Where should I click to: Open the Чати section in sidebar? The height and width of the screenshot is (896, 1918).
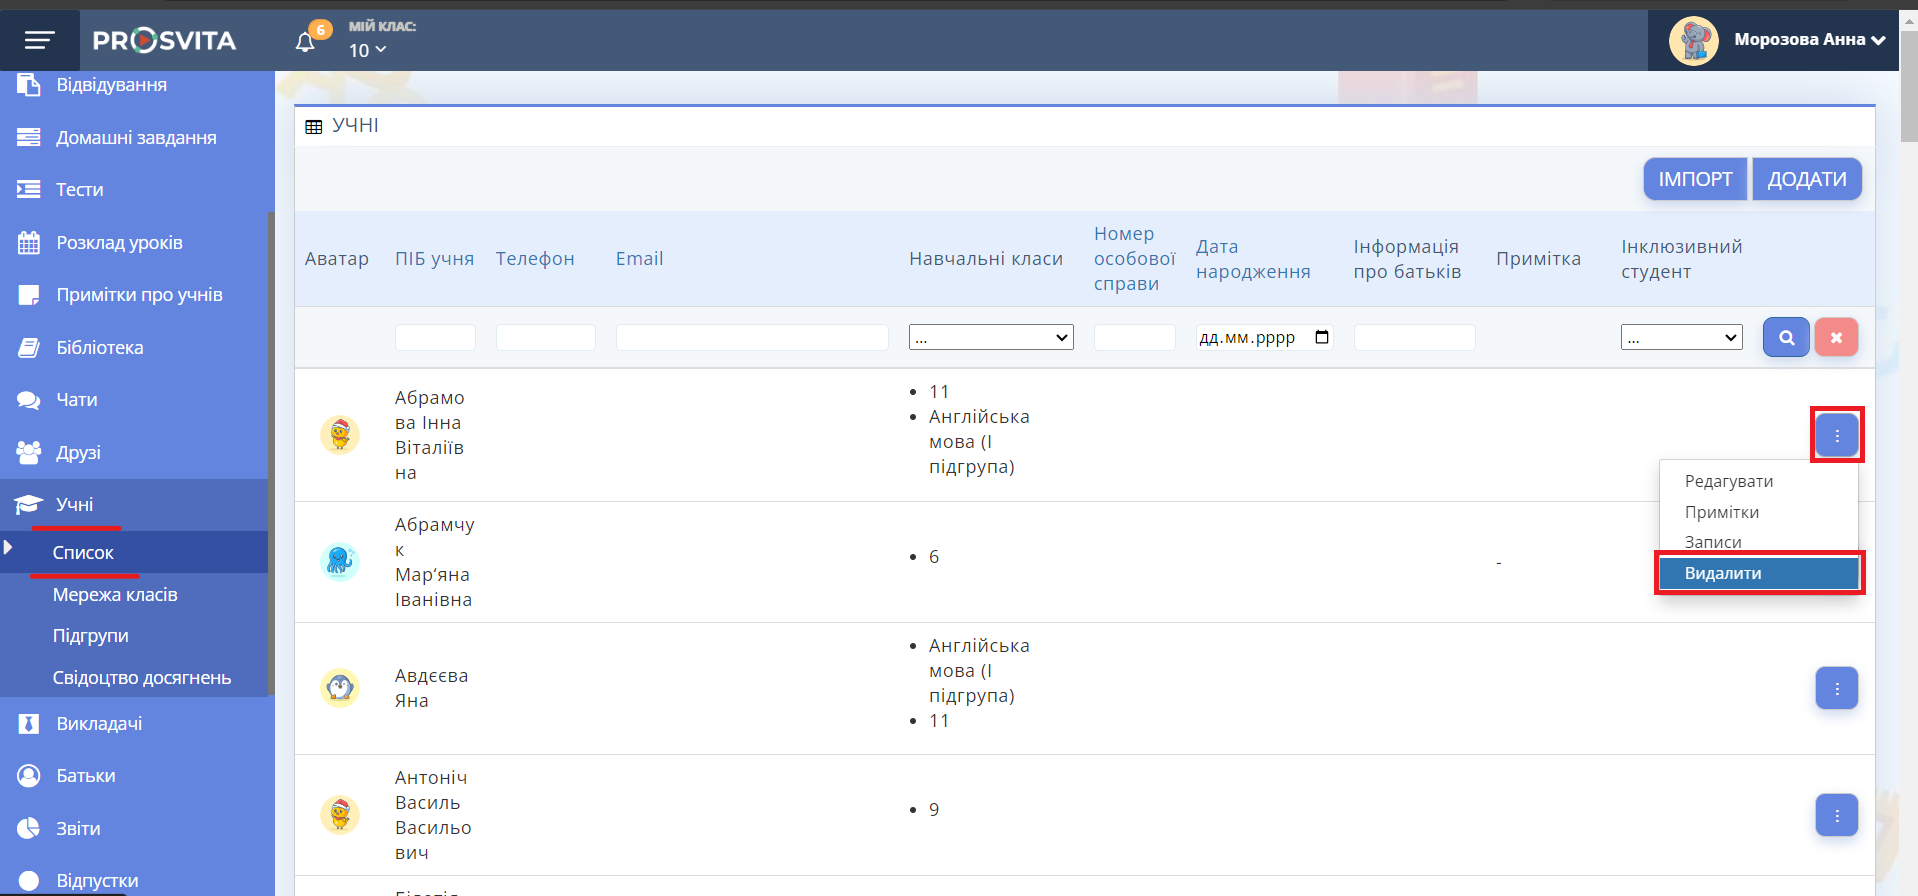coord(77,400)
